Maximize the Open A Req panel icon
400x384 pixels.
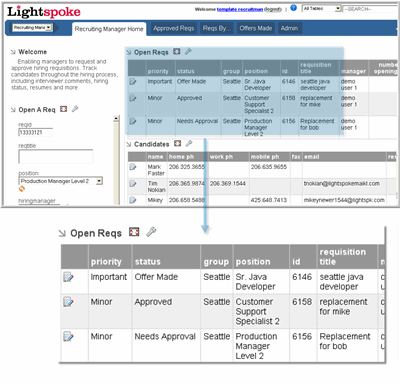pos(63,109)
